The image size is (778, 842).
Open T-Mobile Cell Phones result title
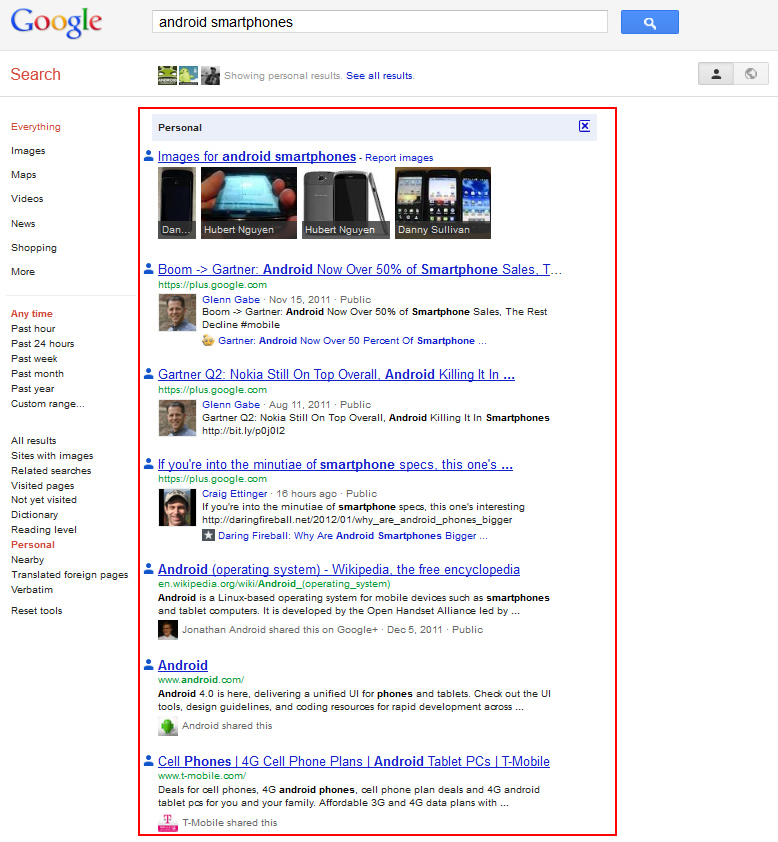click(x=354, y=761)
